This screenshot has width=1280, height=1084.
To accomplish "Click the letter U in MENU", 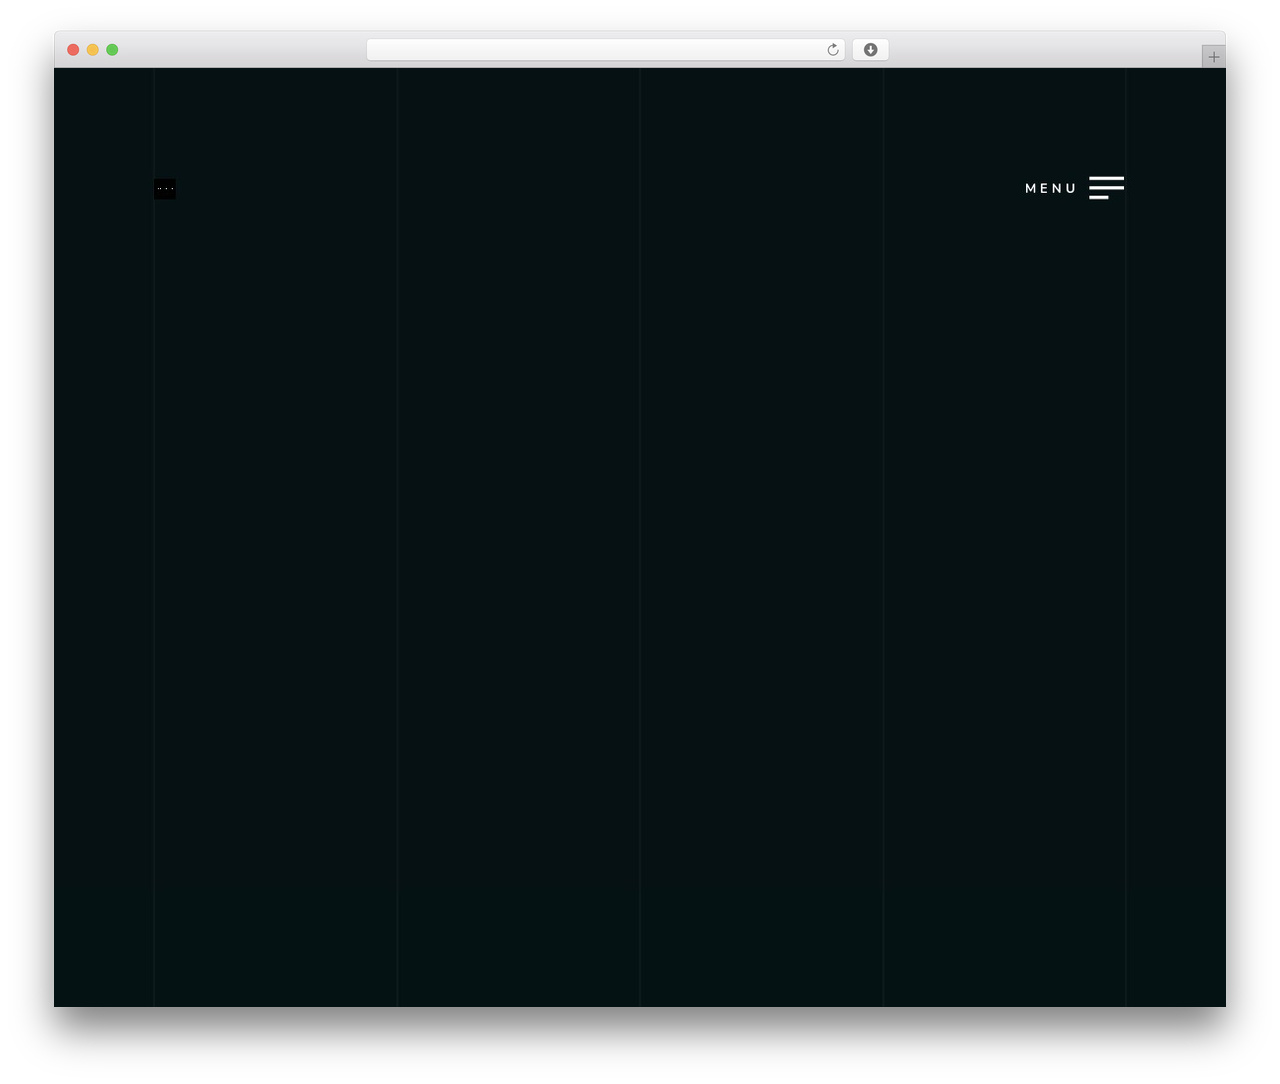I will tap(1071, 188).
